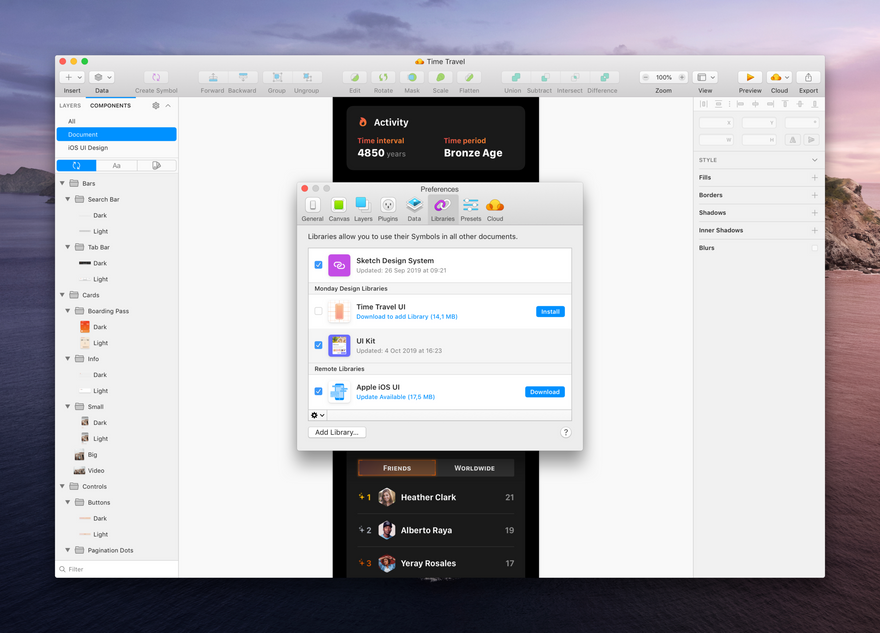The image size is (880, 633).
Task: Enable the Time Travel UI library checkbox
Action: click(x=318, y=311)
